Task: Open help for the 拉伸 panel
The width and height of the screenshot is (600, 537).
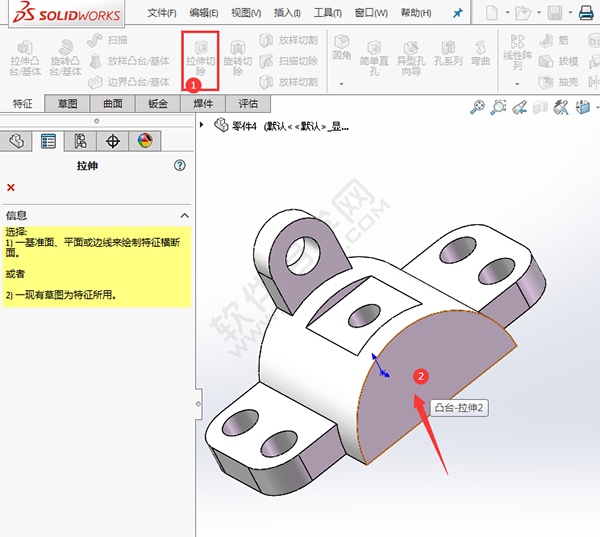Action: 179,165
